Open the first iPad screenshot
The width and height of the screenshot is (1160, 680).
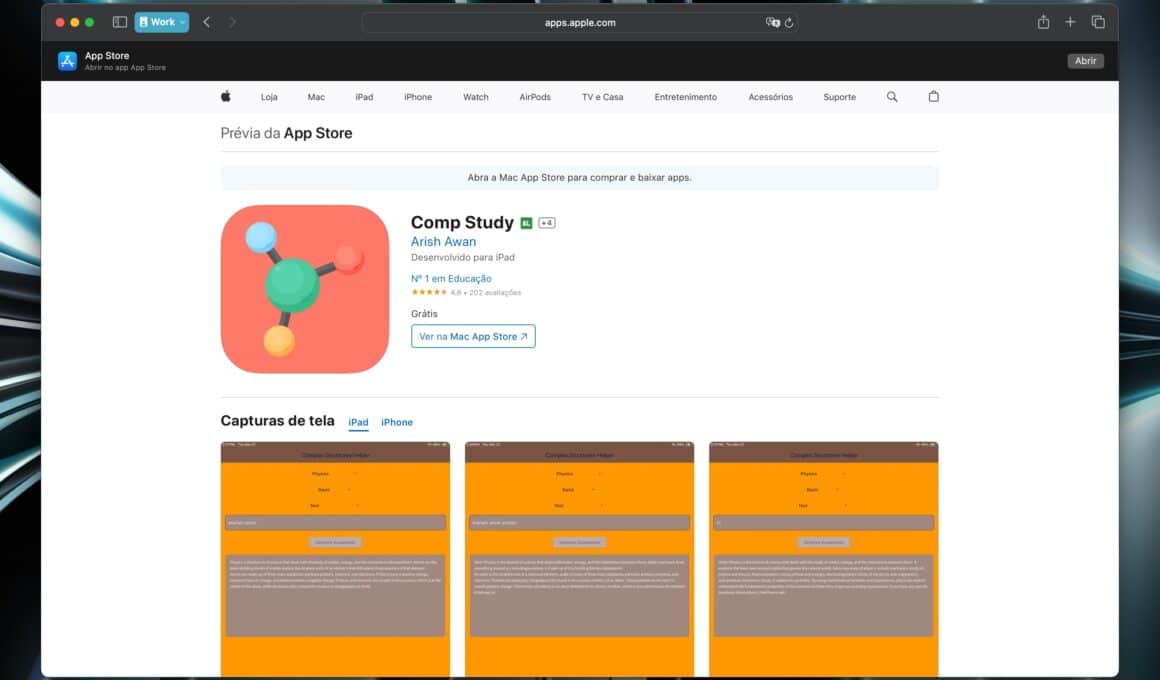pos(335,559)
